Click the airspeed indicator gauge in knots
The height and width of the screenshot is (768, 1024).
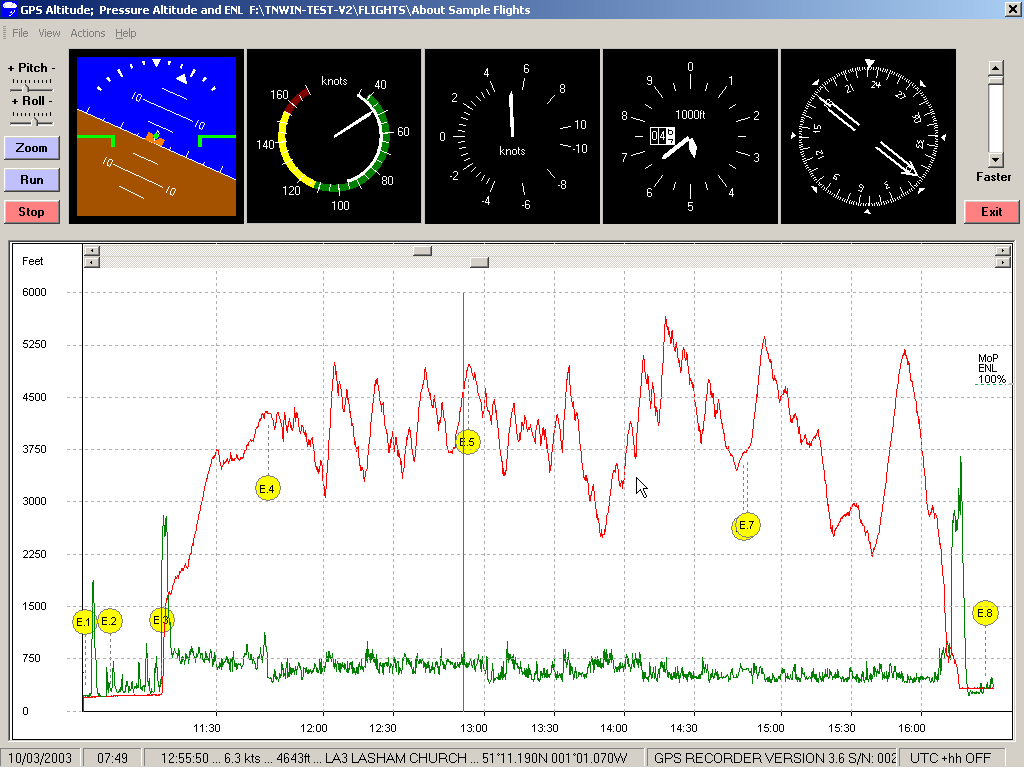click(334, 136)
